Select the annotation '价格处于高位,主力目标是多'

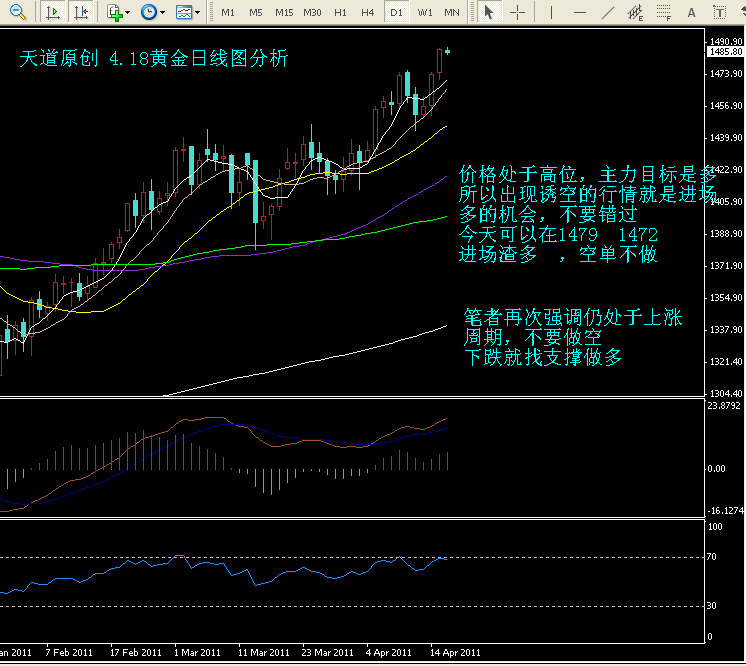coord(588,175)
